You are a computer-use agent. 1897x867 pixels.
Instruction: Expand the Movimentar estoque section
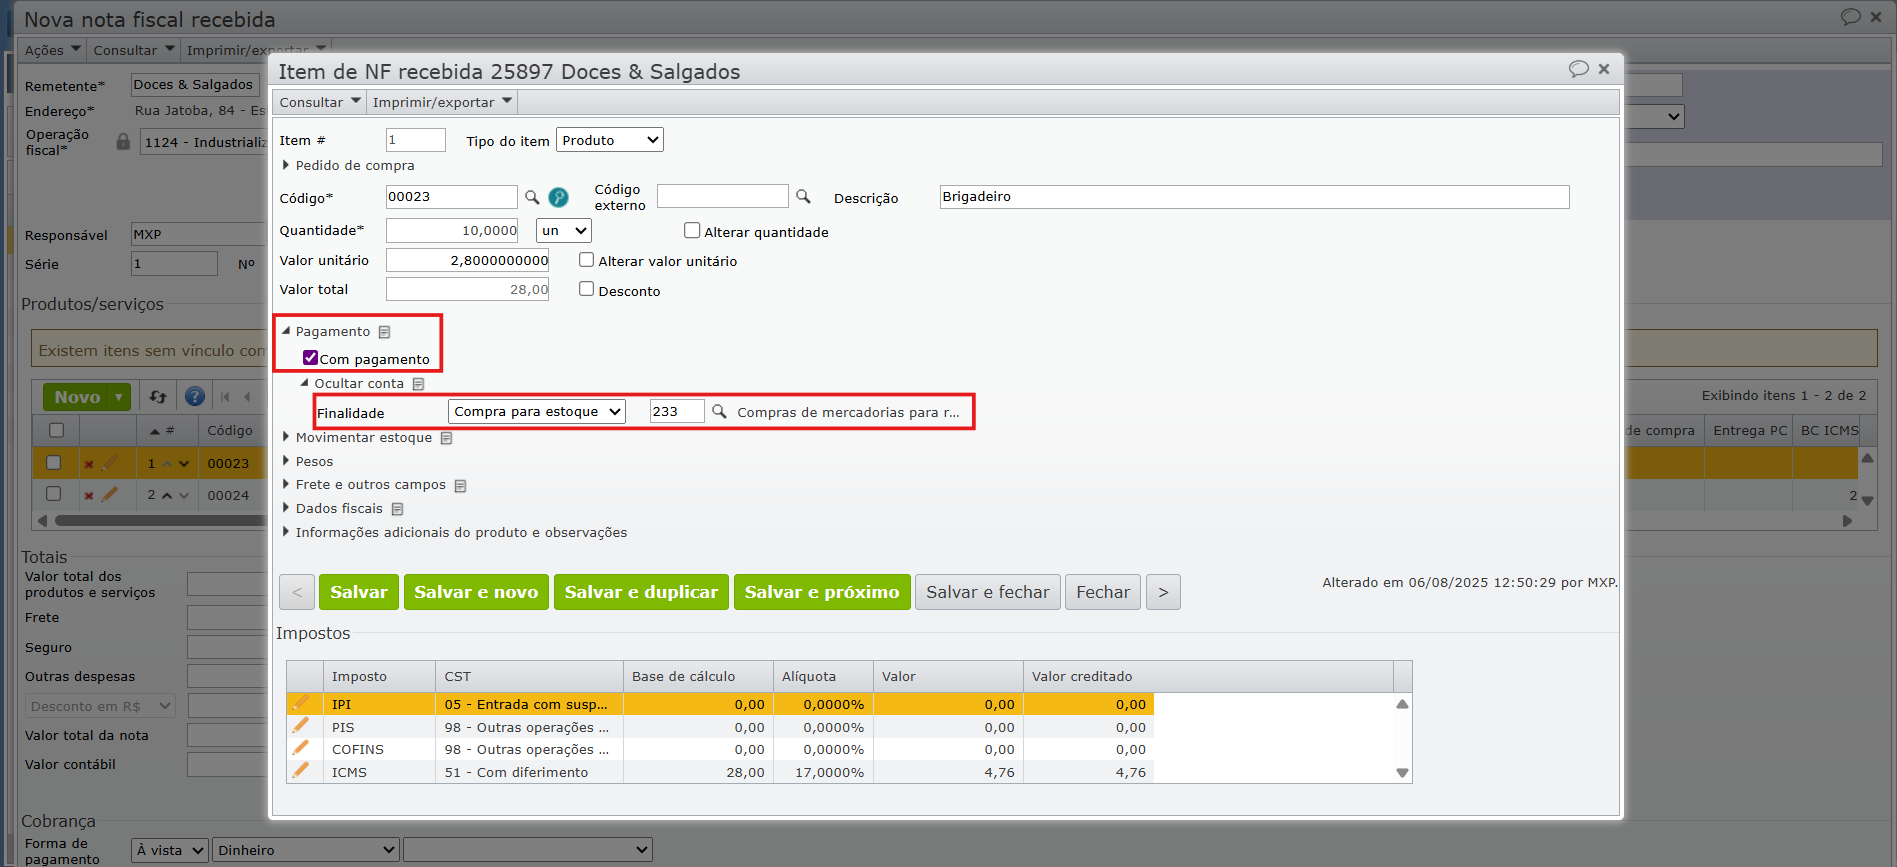(286, 437)
